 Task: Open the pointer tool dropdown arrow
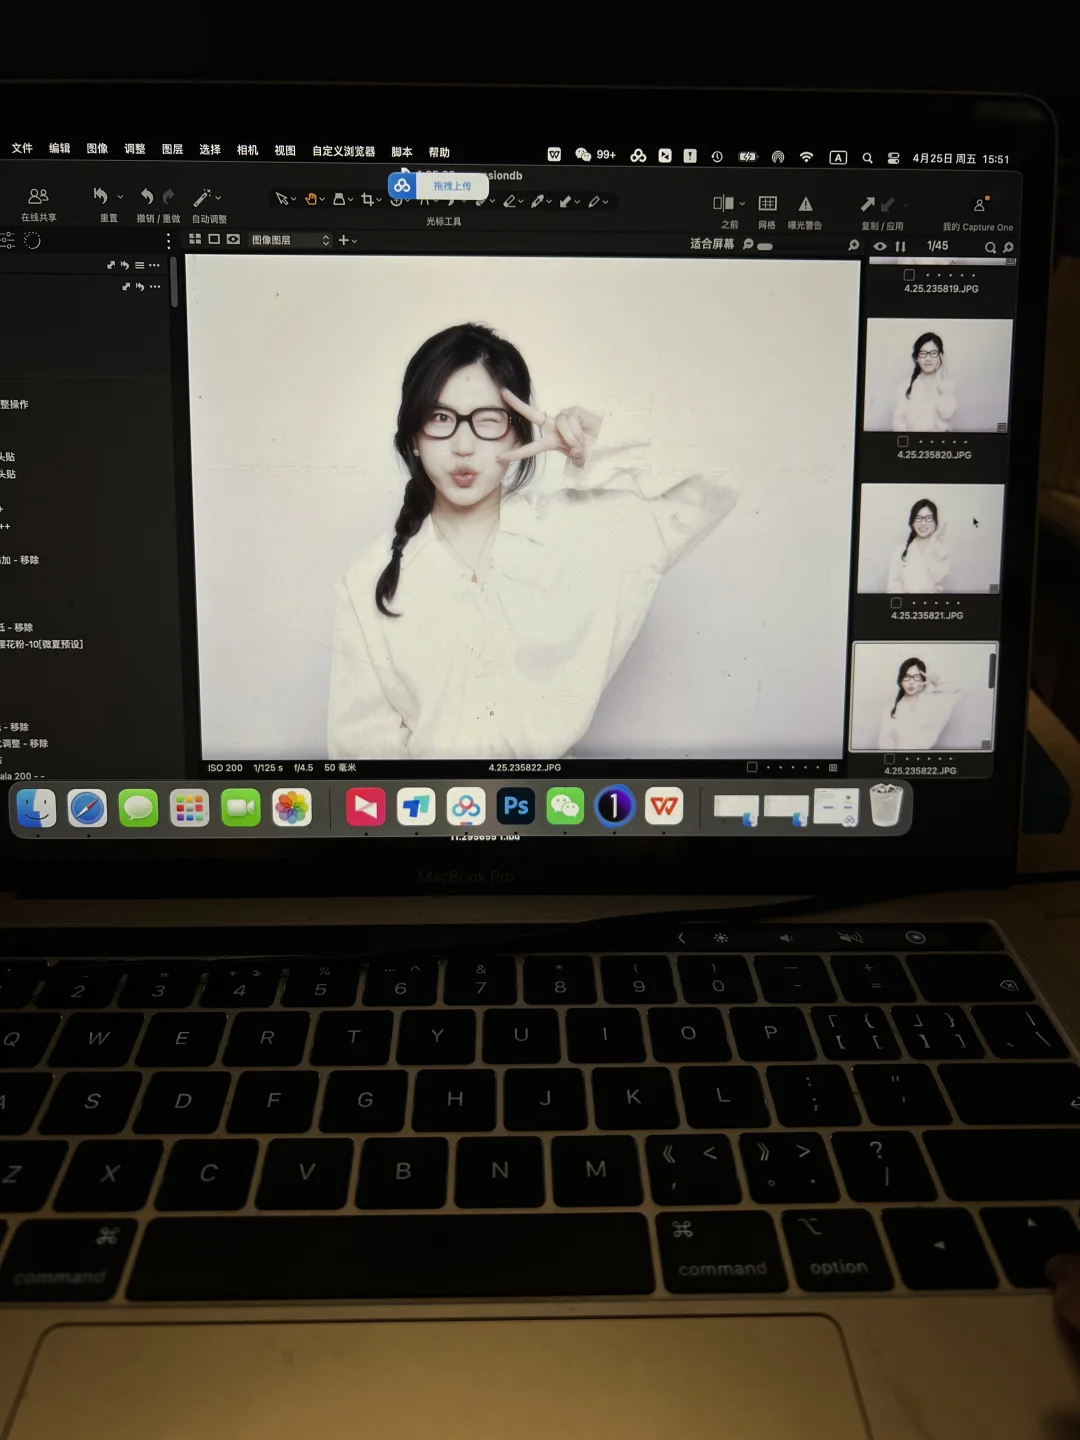293,200
